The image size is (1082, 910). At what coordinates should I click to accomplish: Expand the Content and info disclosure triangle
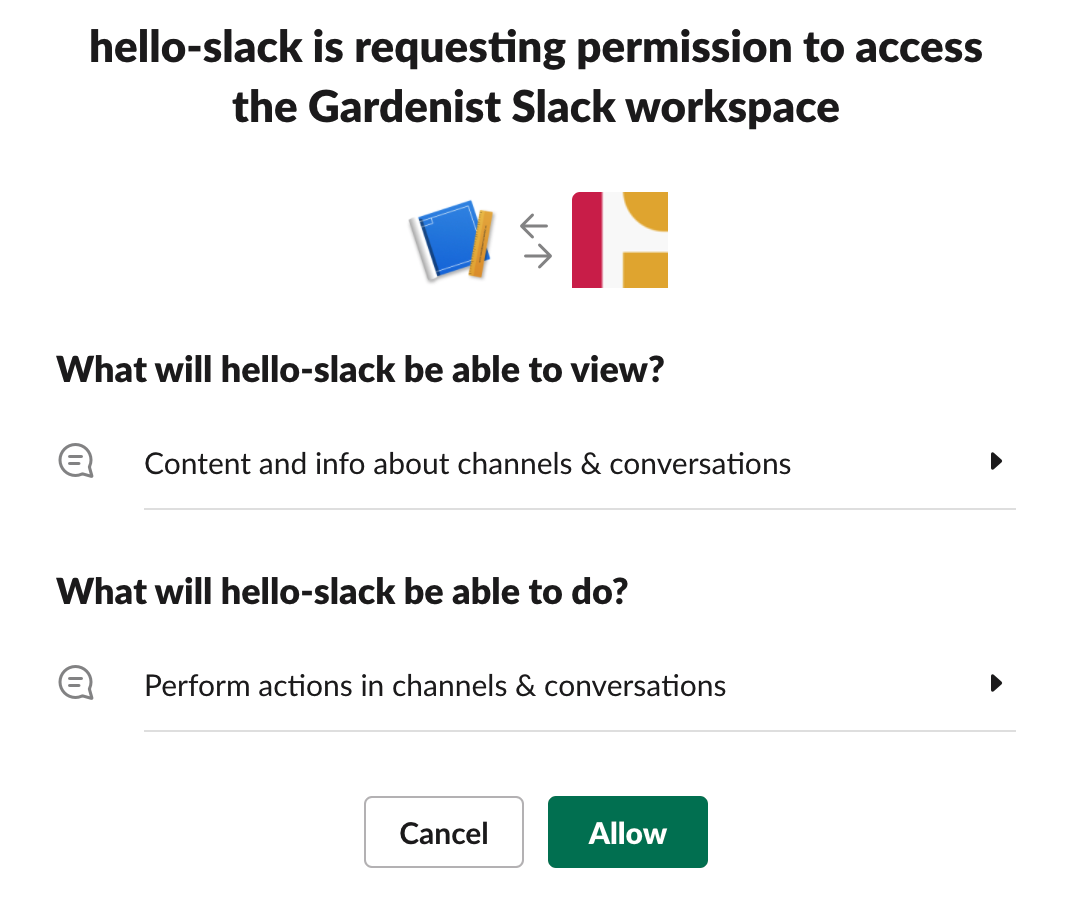pyautogui.click(x=996, y=461)
